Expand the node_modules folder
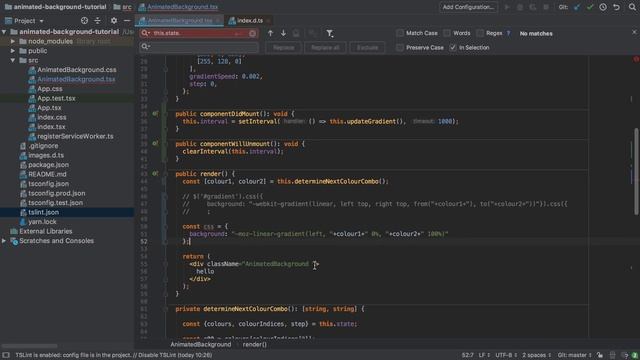Viewport: 640px width, 360px height. tap(13, 41)
